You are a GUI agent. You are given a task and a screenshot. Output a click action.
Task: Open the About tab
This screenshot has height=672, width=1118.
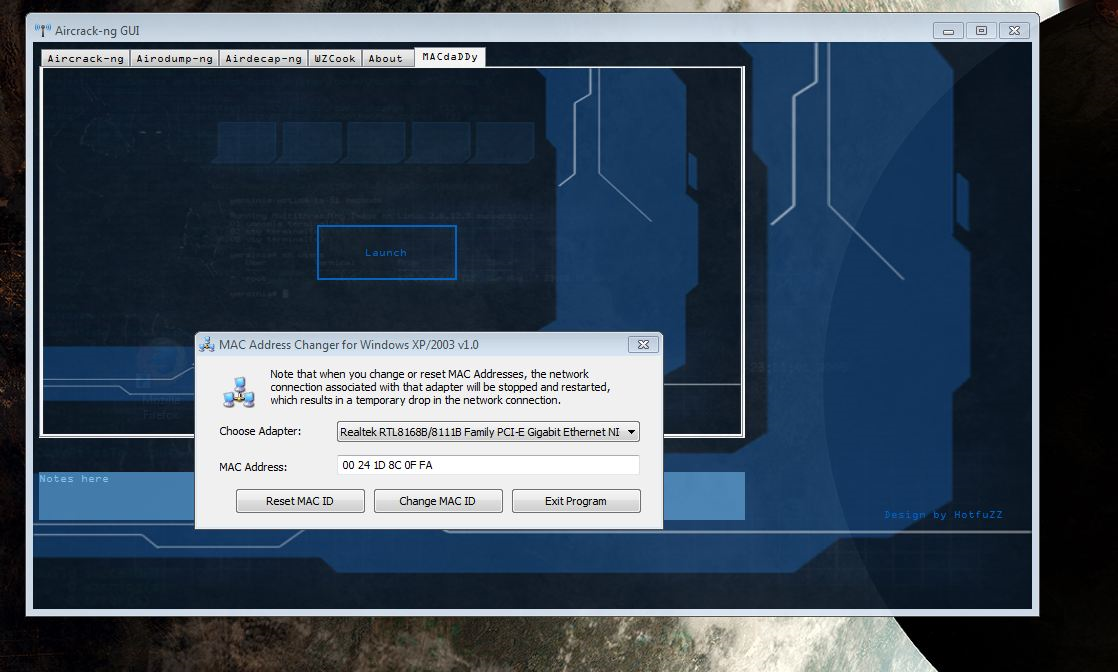pyautogui.click(x=386, y=58)
